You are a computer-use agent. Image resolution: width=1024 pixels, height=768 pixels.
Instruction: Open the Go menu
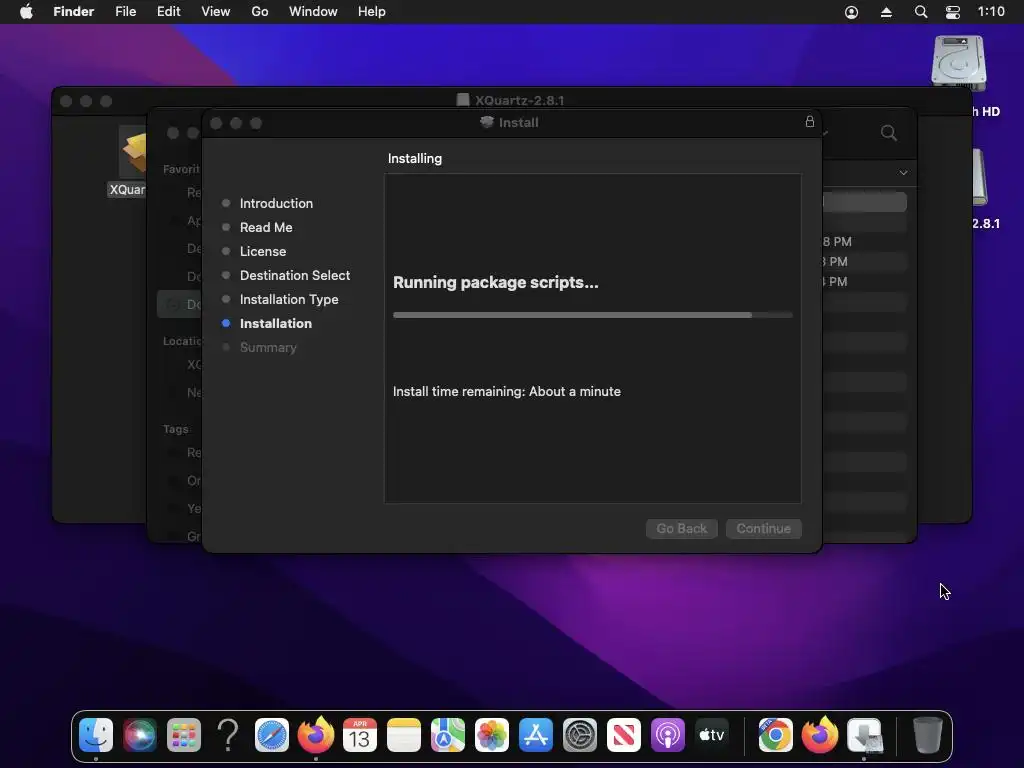pos(260,12)
